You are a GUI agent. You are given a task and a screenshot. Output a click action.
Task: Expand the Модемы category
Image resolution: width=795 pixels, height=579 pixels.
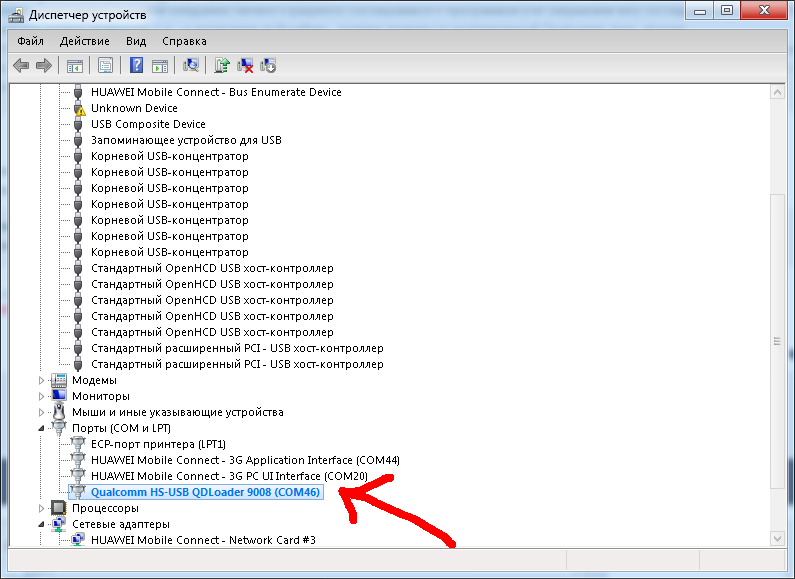pyautogui.click(x=42, y=380)
